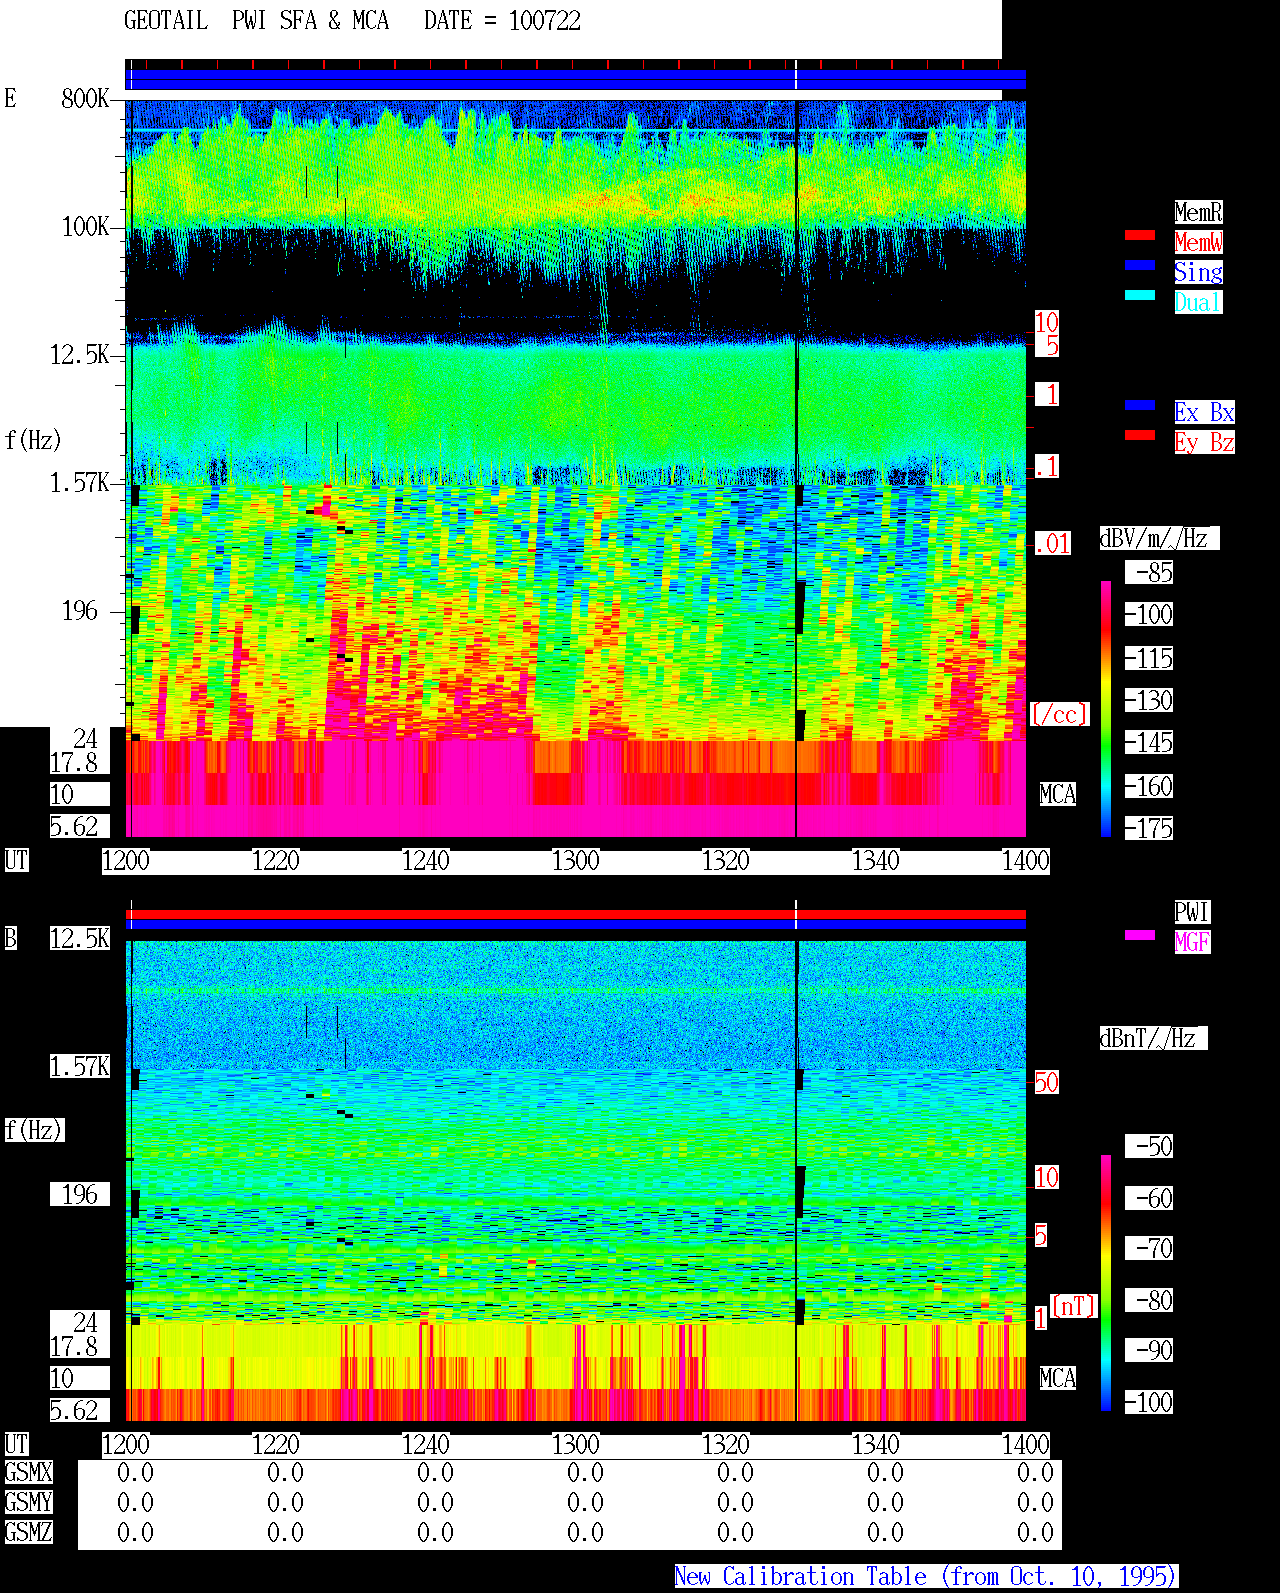Image resolution: width=1280 pixels, height=1593 pixels.
Task: Click the 'dBnT/√Hz' unit label
Action: pos(1153,1038)
